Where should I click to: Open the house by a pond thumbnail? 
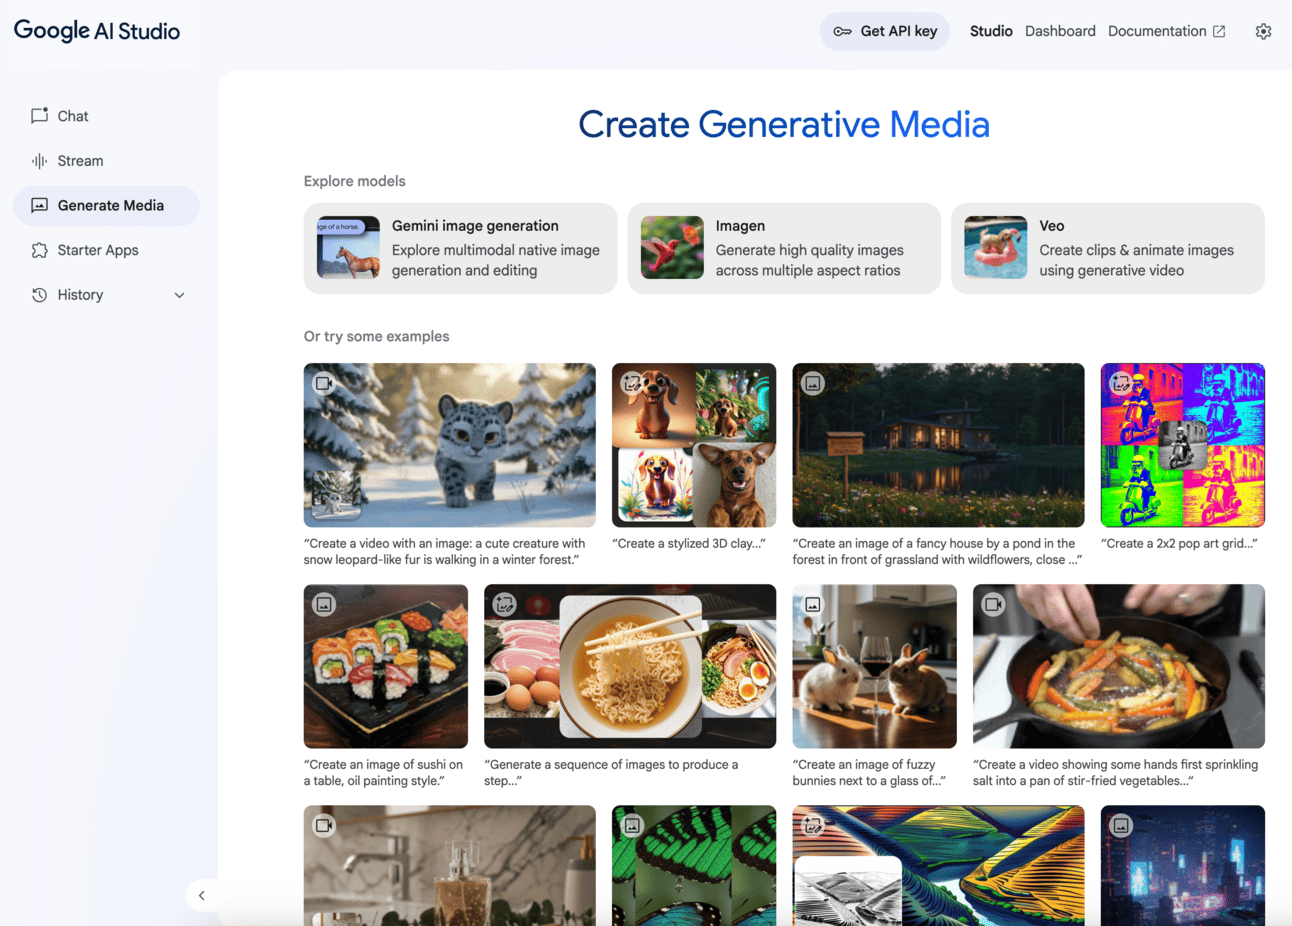click(938, 445)
